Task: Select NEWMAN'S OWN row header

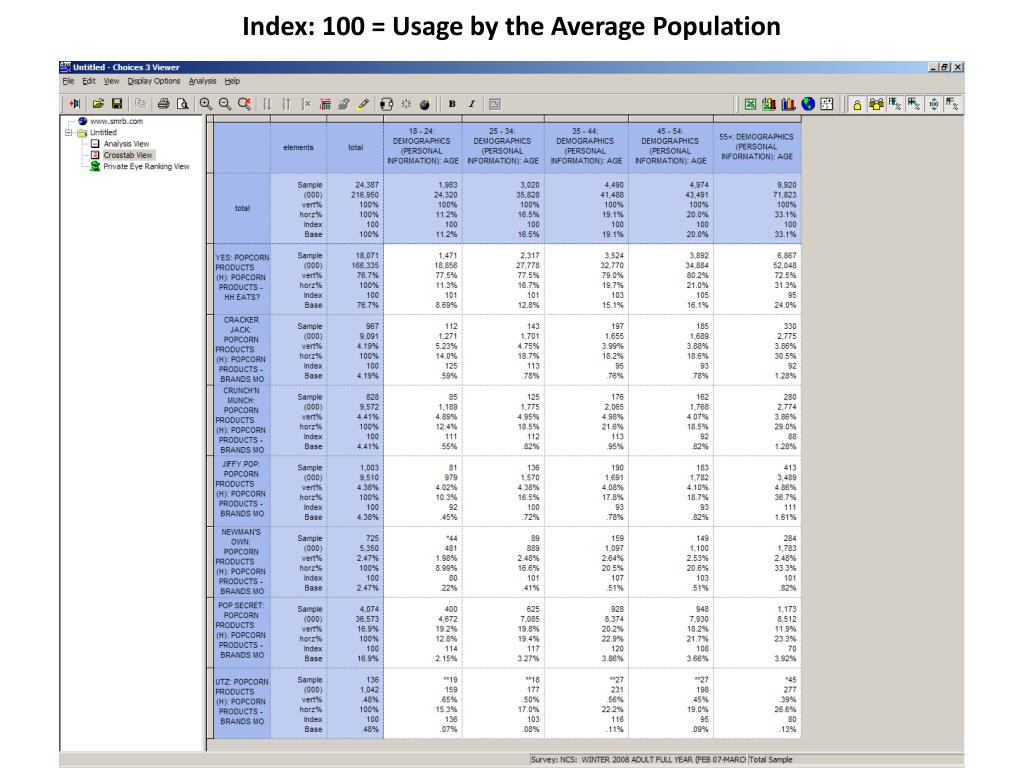Action: pos(242,562)
